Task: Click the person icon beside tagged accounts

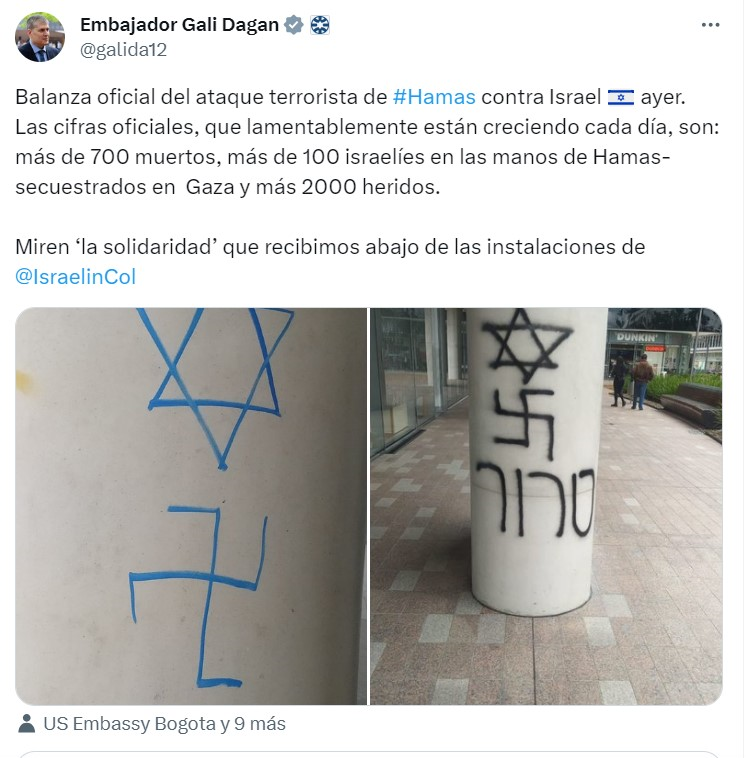Action: (27, 723)
